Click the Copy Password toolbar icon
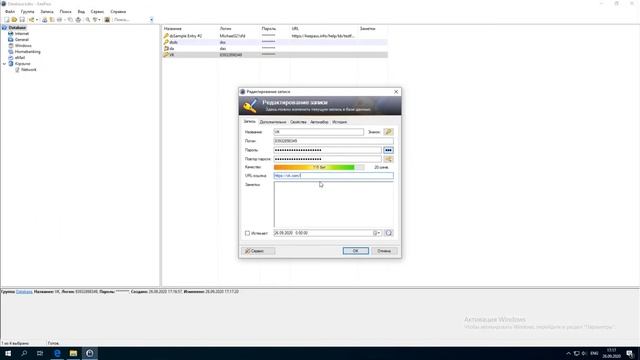The height and width of the screenshot is (360, 640). [x=52, y=20]
